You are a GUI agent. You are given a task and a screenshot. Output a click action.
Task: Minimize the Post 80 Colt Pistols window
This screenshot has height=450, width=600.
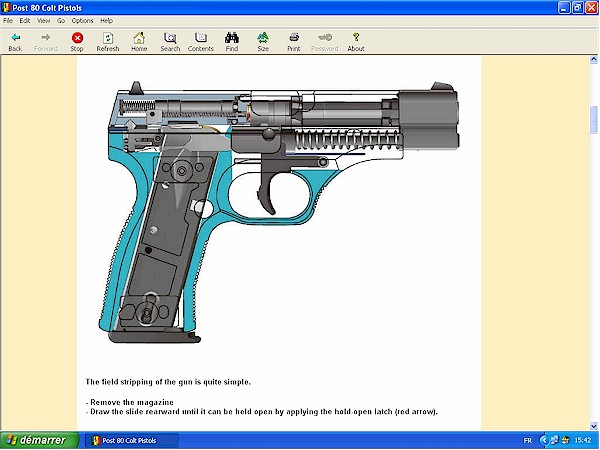tap(564, 8)
